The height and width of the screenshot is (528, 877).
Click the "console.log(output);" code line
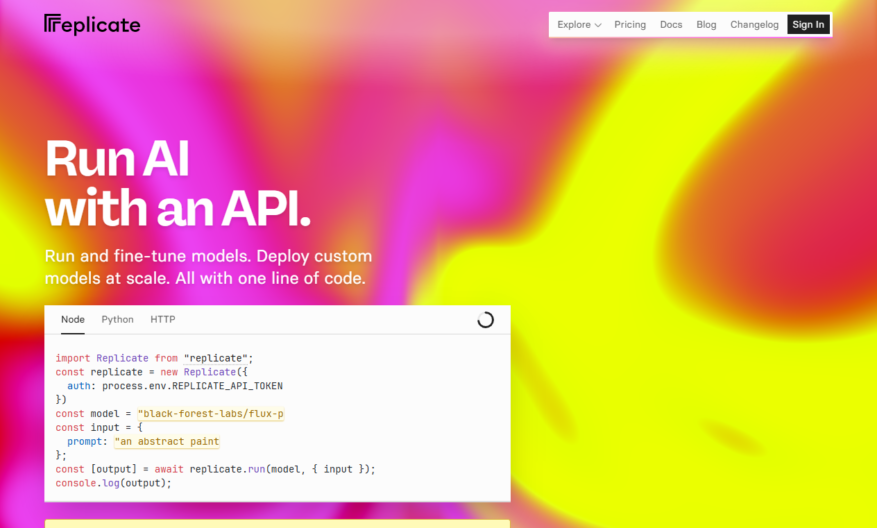pyautogui.click(x=114, y=483)
